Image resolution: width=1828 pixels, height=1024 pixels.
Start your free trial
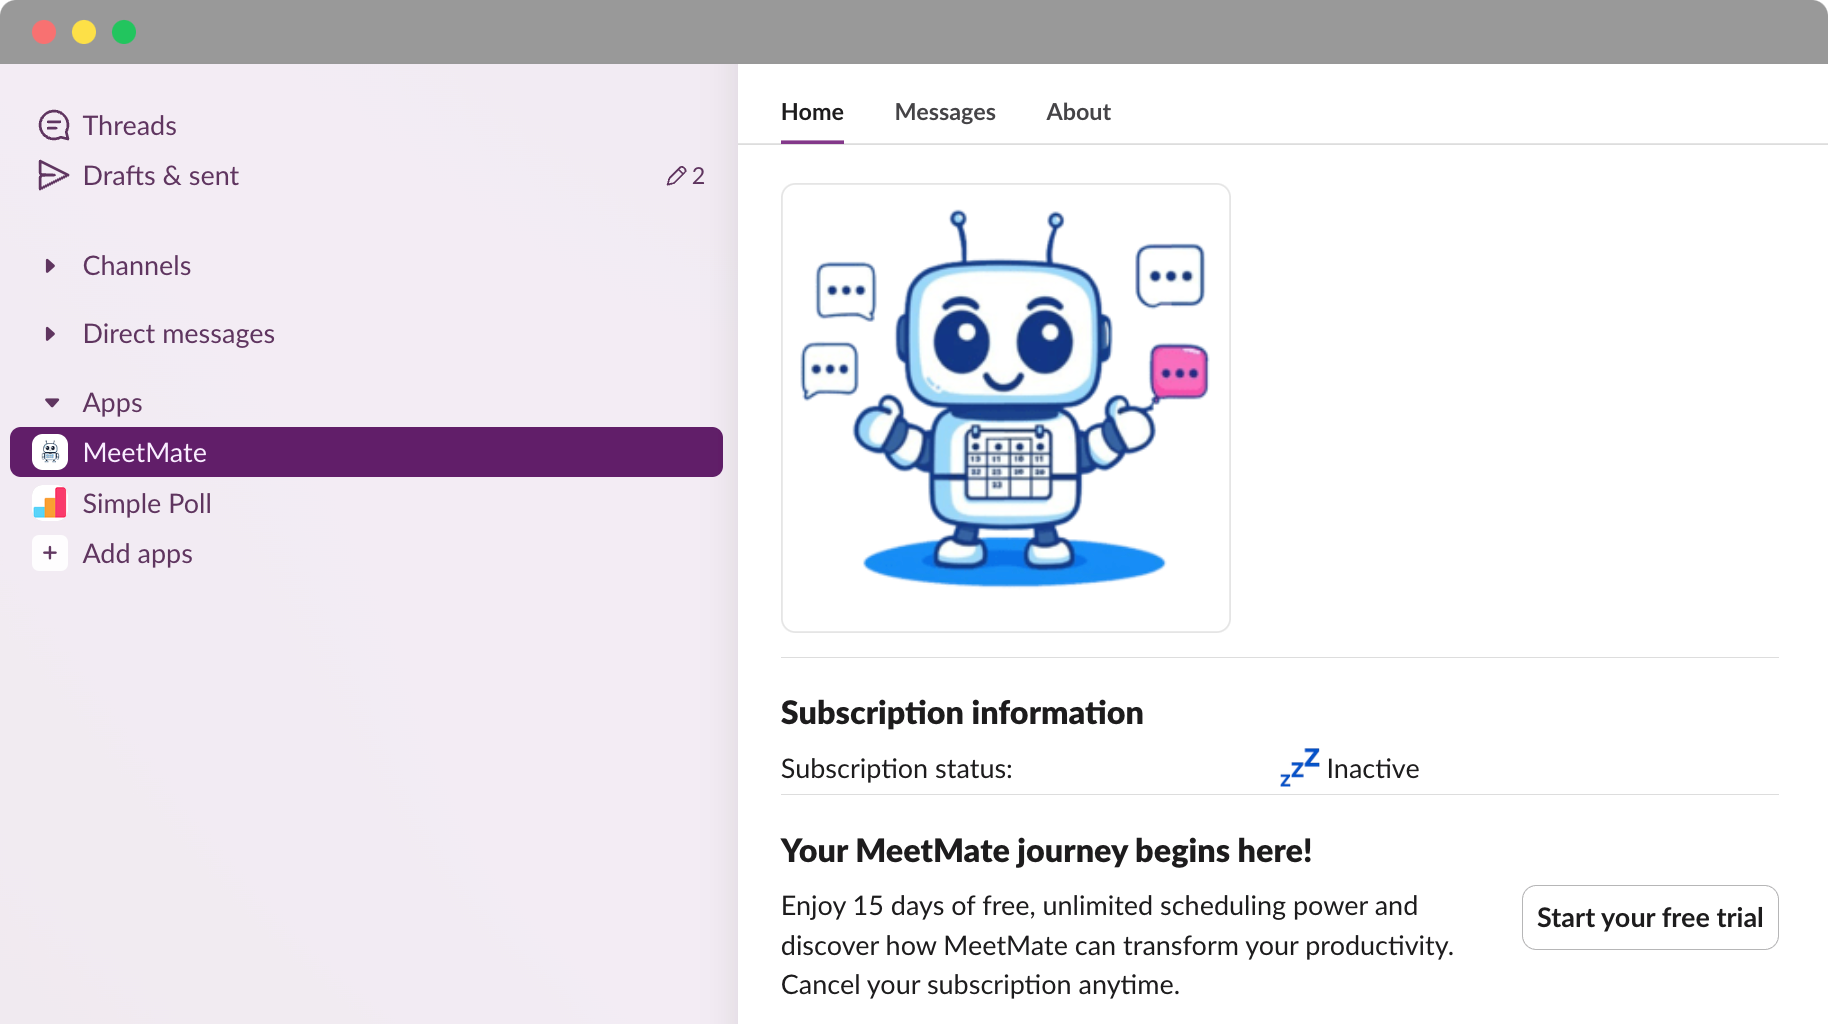(1650, 917)
